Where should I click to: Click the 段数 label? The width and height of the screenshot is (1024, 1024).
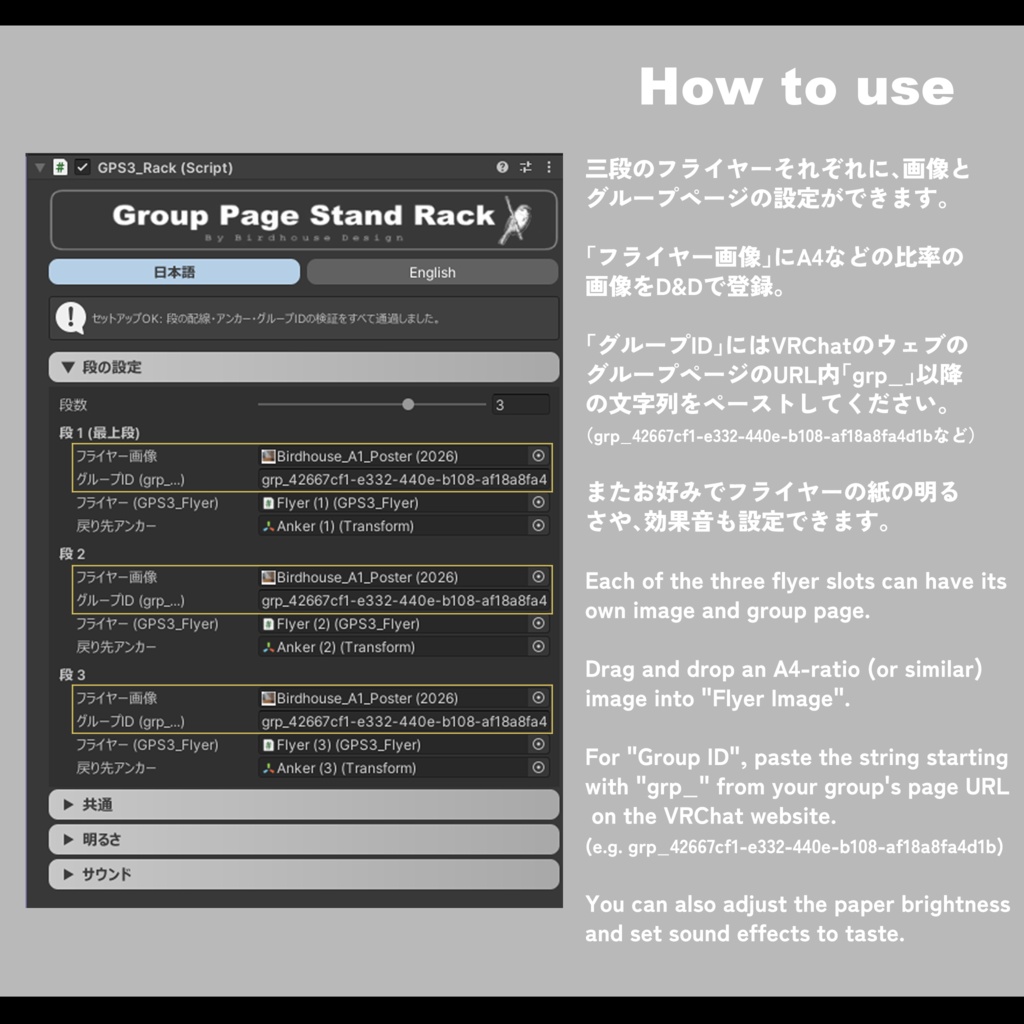[72, 405]
